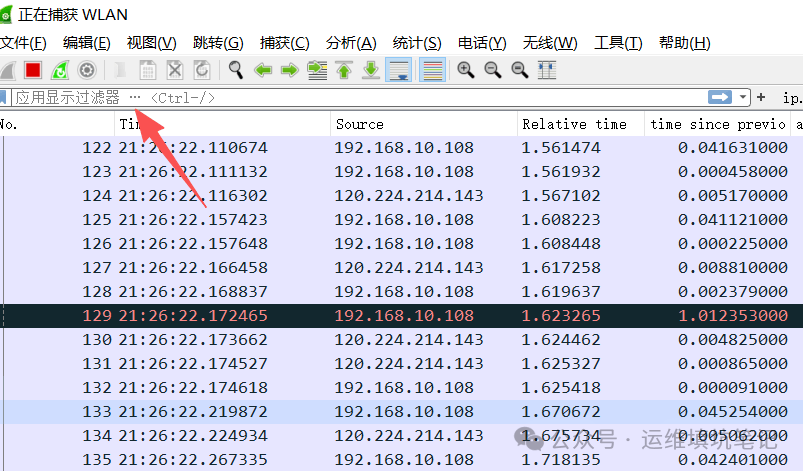Toggle packet list colorization
The width and height of the screenshot is (803, 471).
432,70
